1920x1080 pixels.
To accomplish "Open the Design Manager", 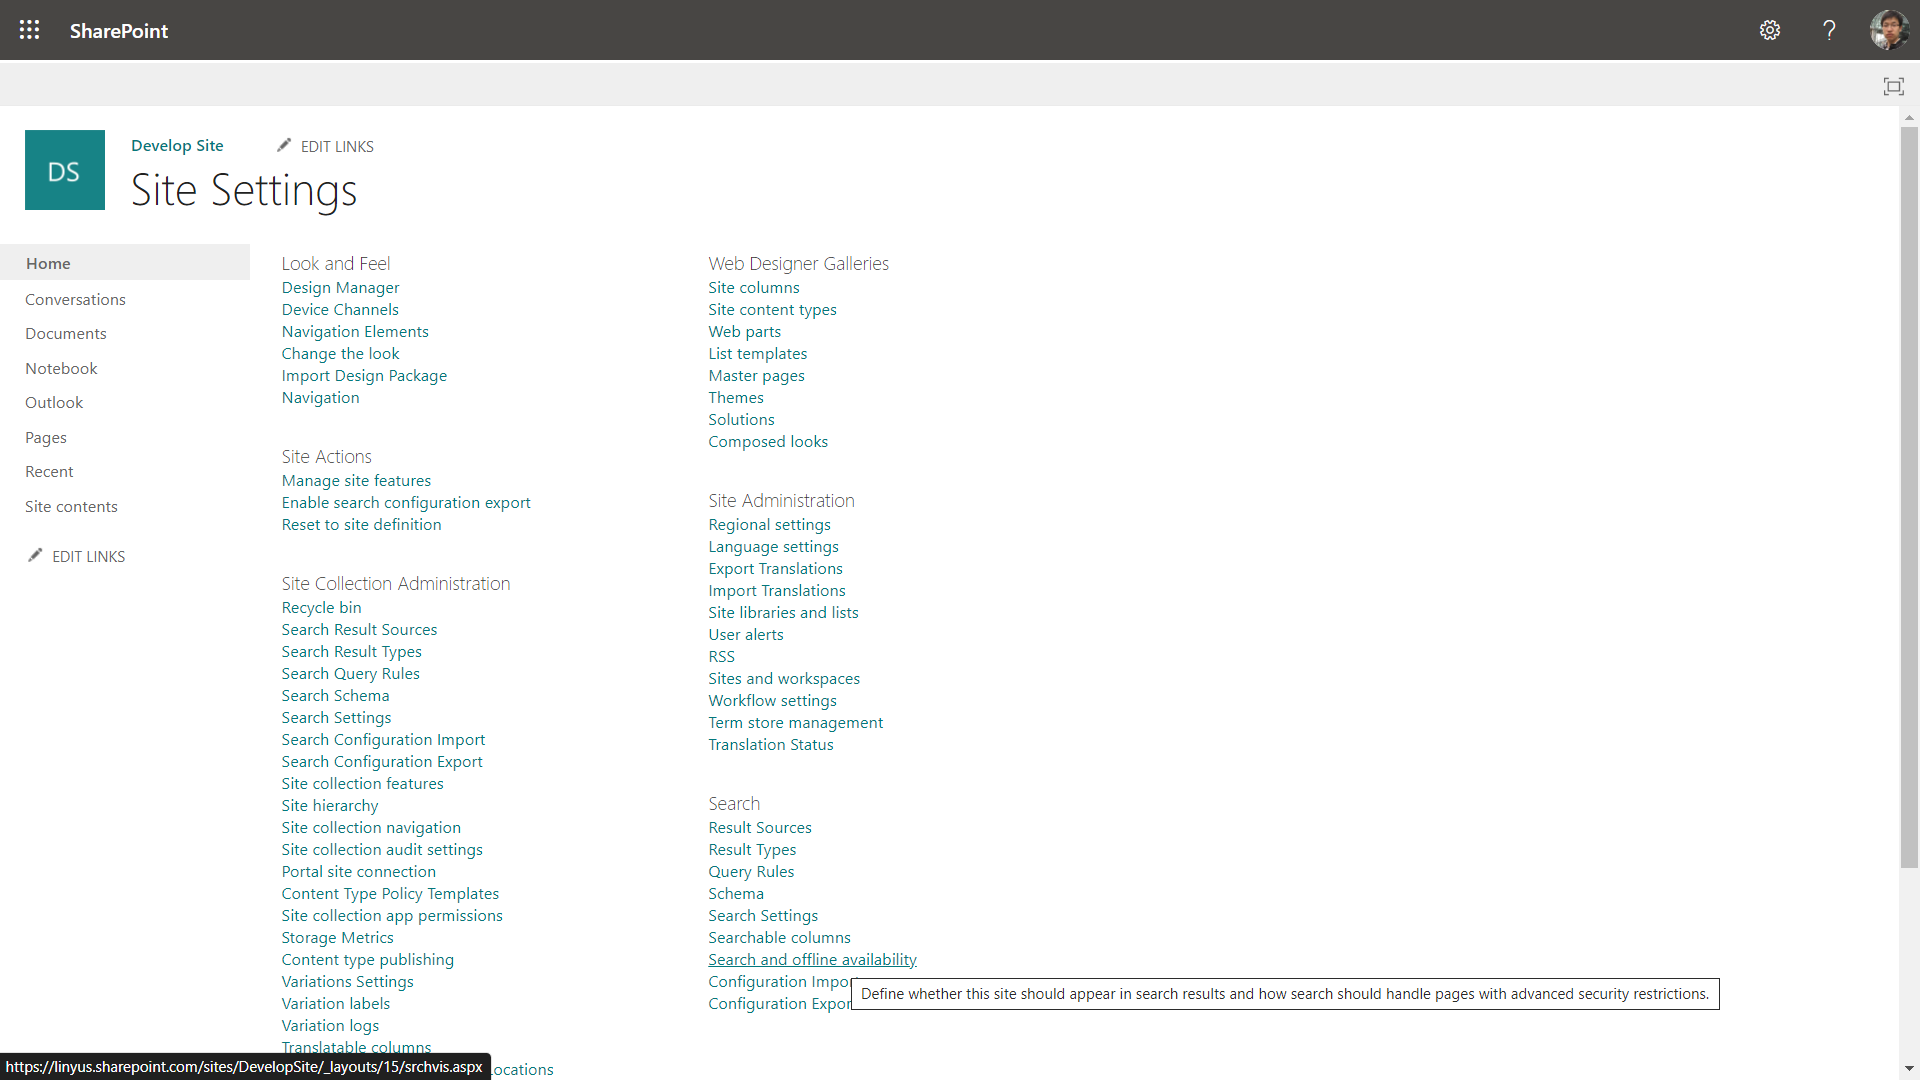I will coord(340,288).
